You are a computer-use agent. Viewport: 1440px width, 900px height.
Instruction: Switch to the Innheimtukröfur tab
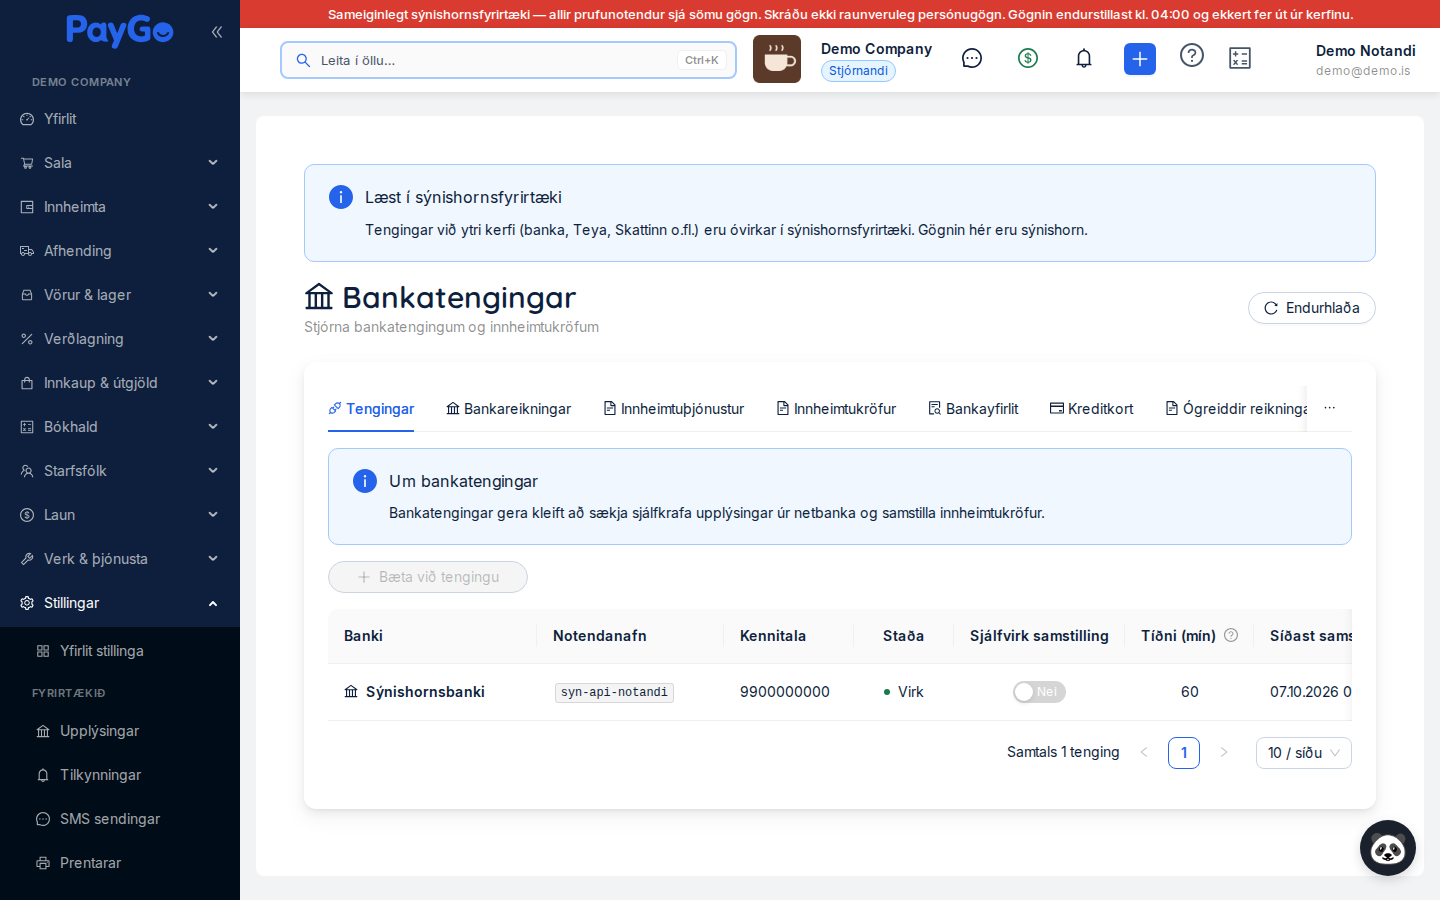[x=836, y=409]
